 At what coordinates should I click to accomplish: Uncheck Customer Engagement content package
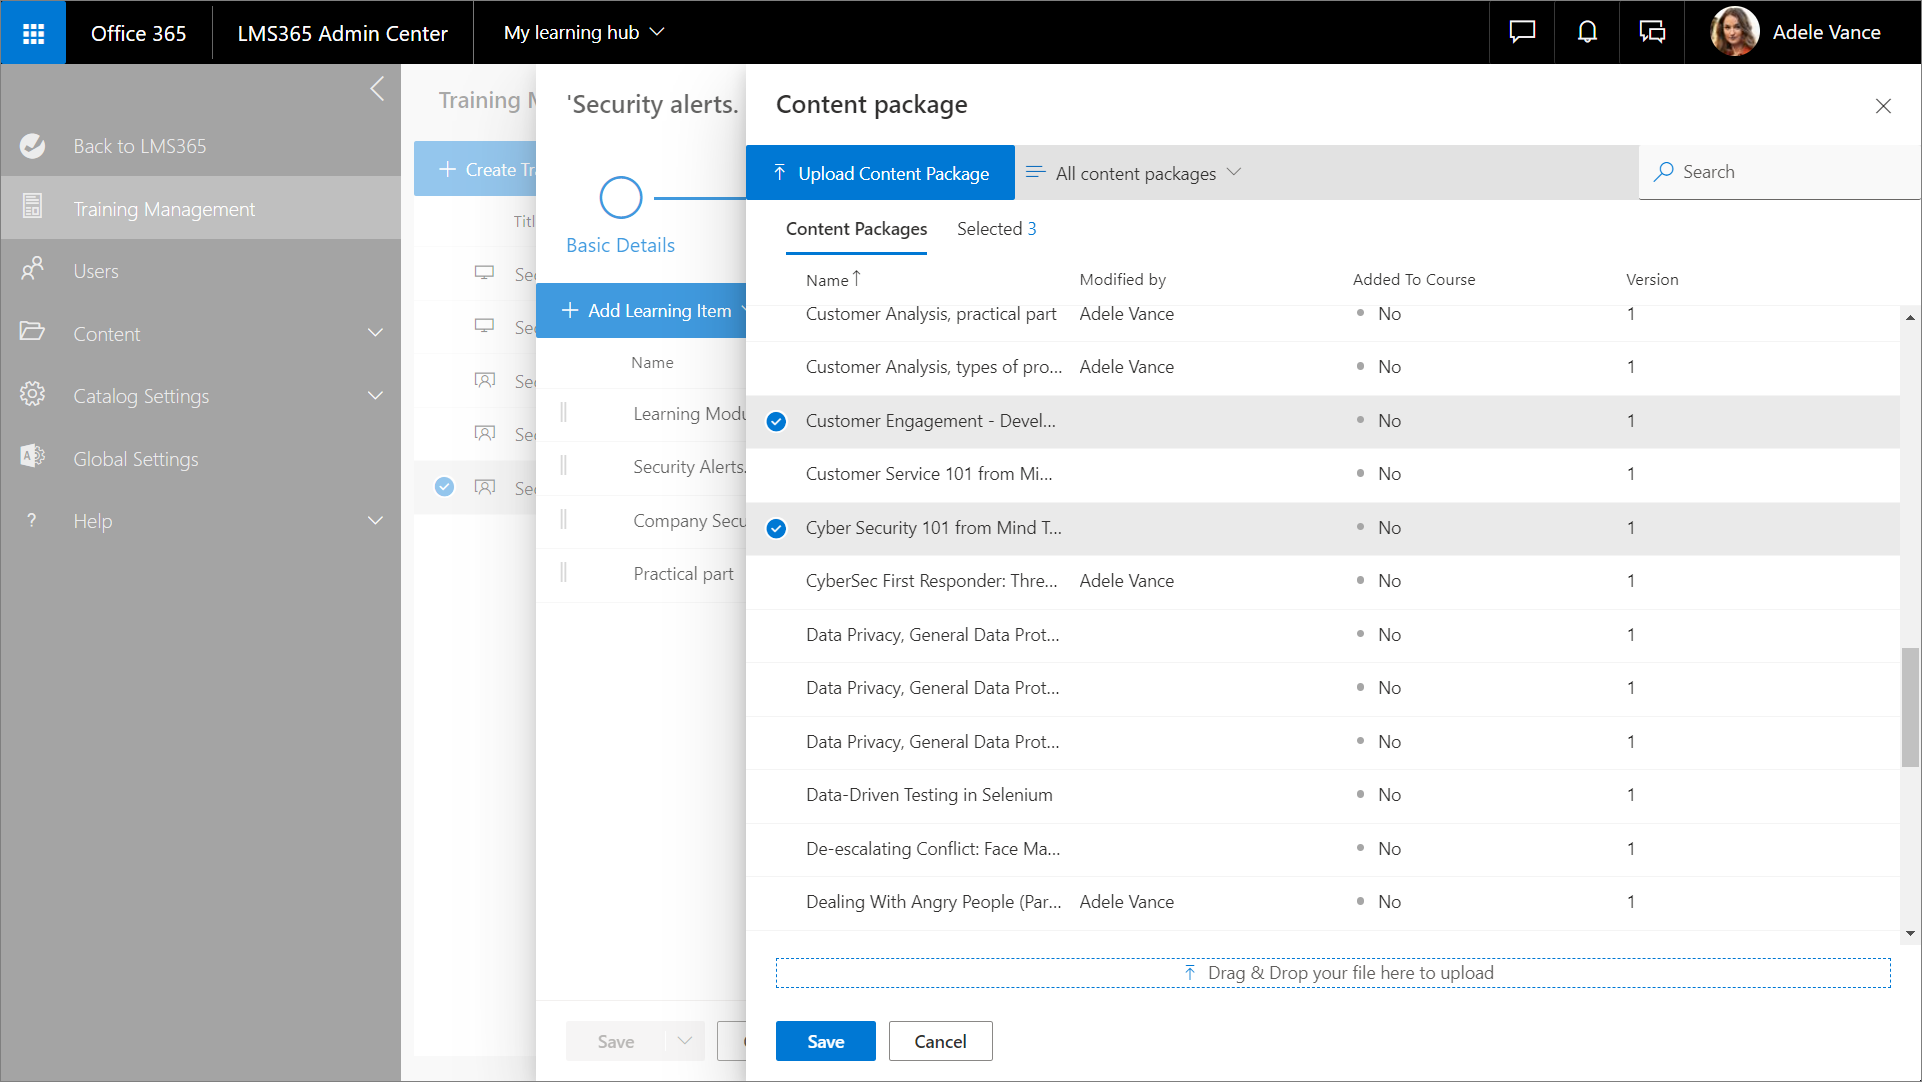tap(776, 422)
